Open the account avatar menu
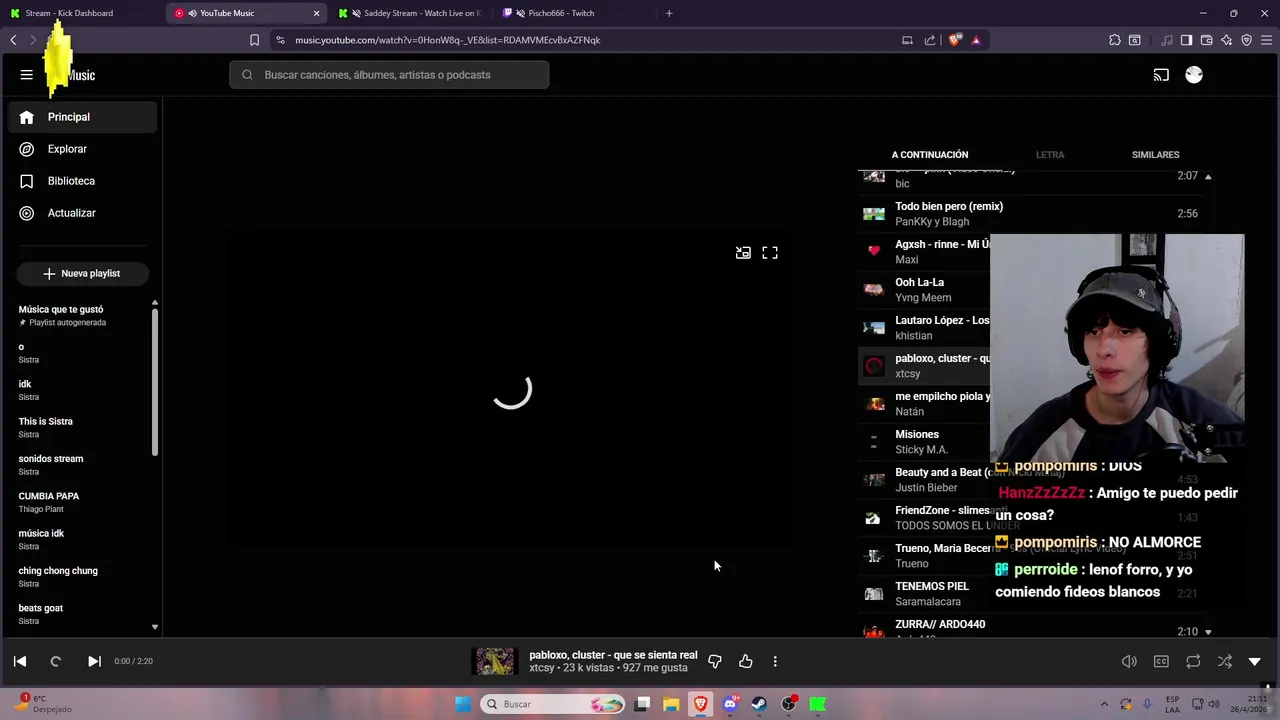This screenshot has height=720, width=1280. click(x=1194, y=75)
